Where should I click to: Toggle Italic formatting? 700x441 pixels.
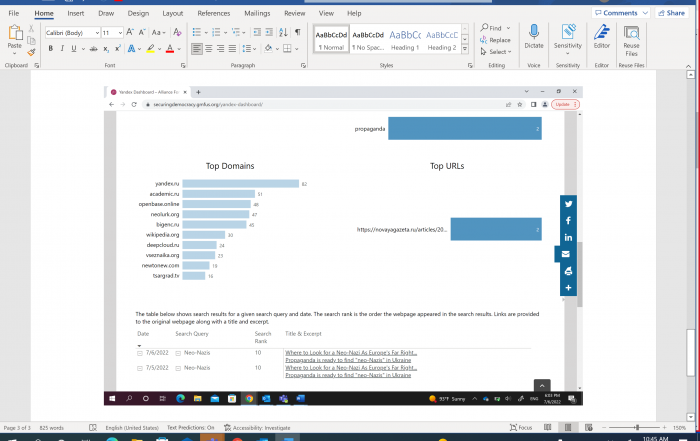point(62,49)
